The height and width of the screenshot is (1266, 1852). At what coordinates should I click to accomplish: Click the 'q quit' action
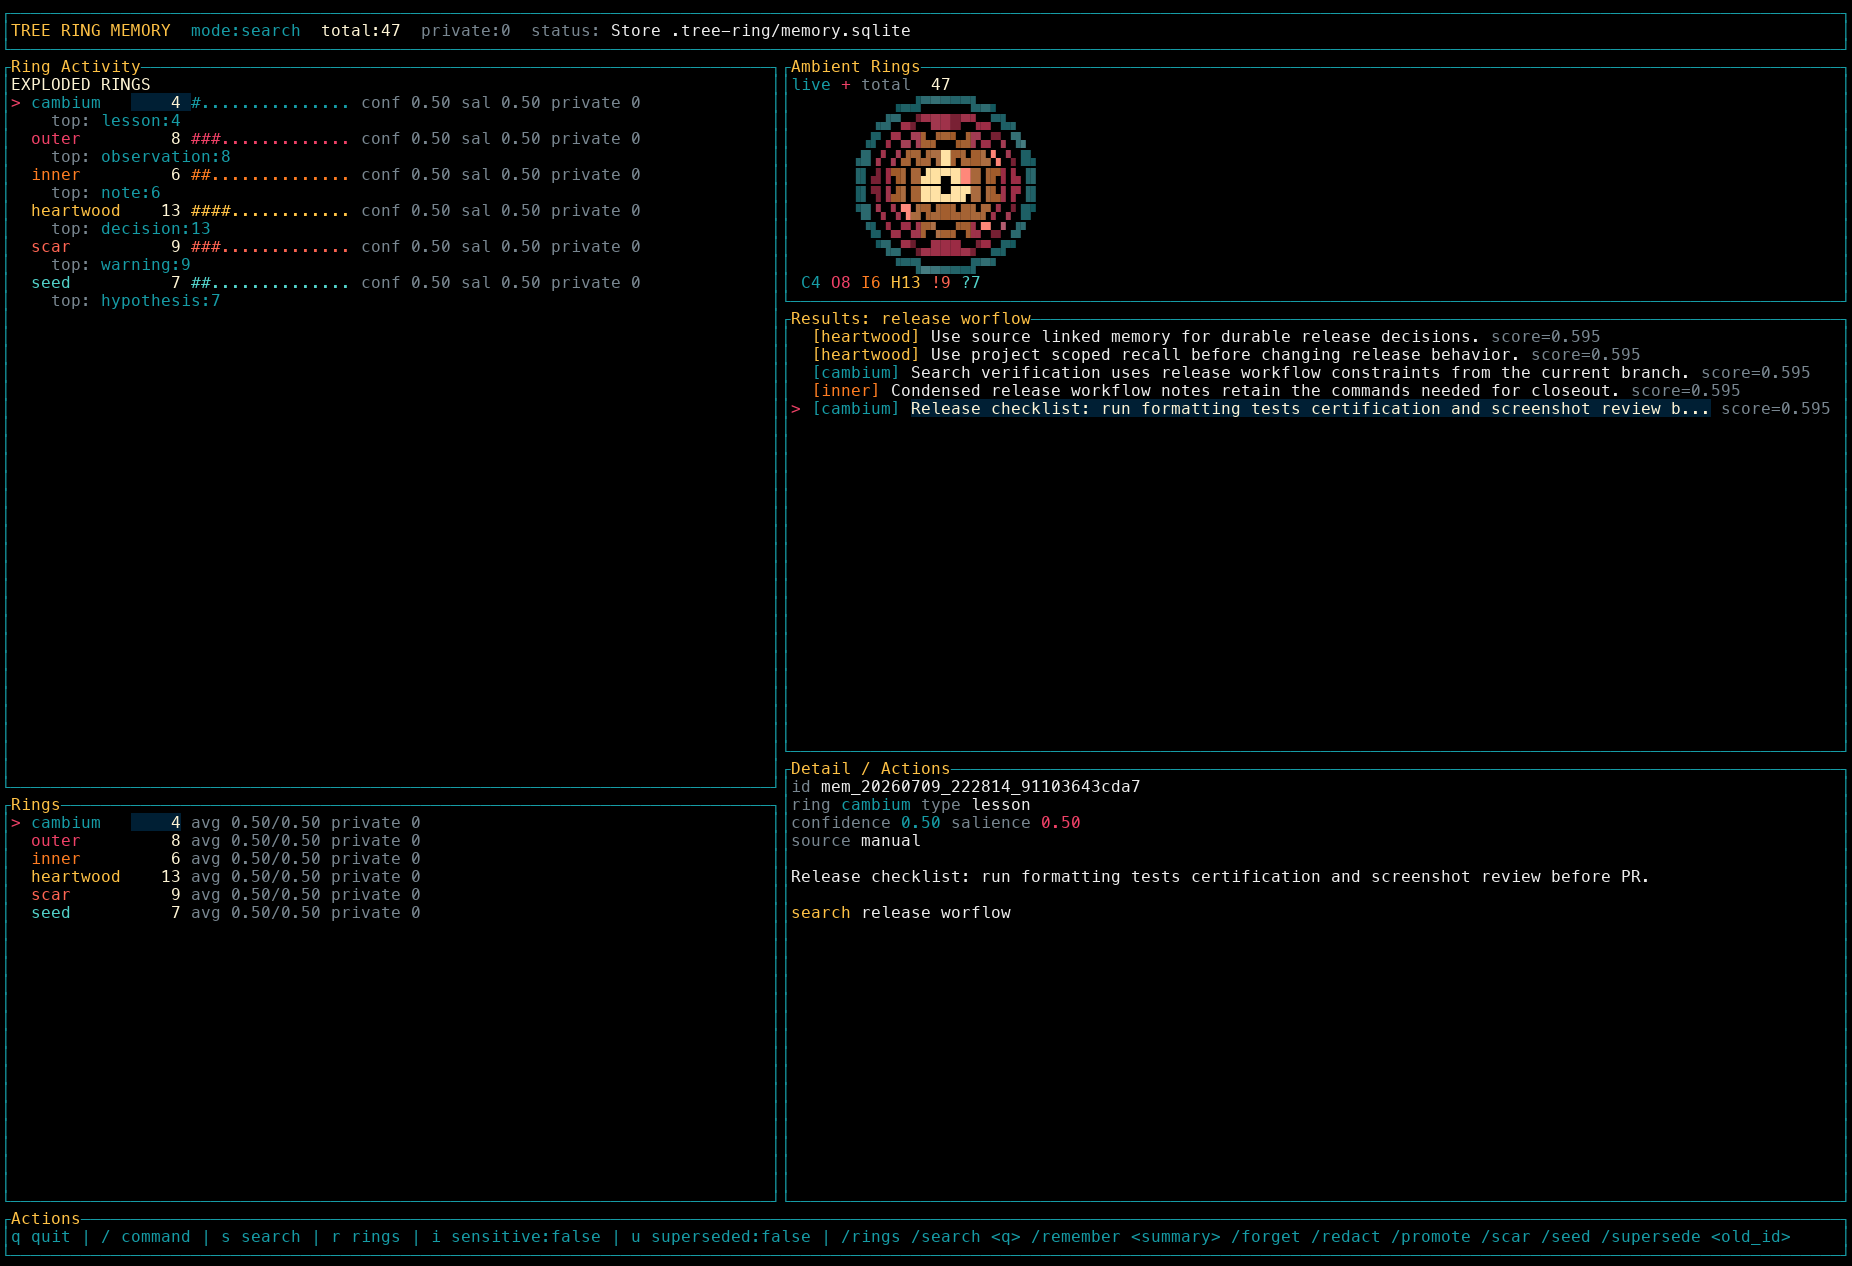point(41,1237)
